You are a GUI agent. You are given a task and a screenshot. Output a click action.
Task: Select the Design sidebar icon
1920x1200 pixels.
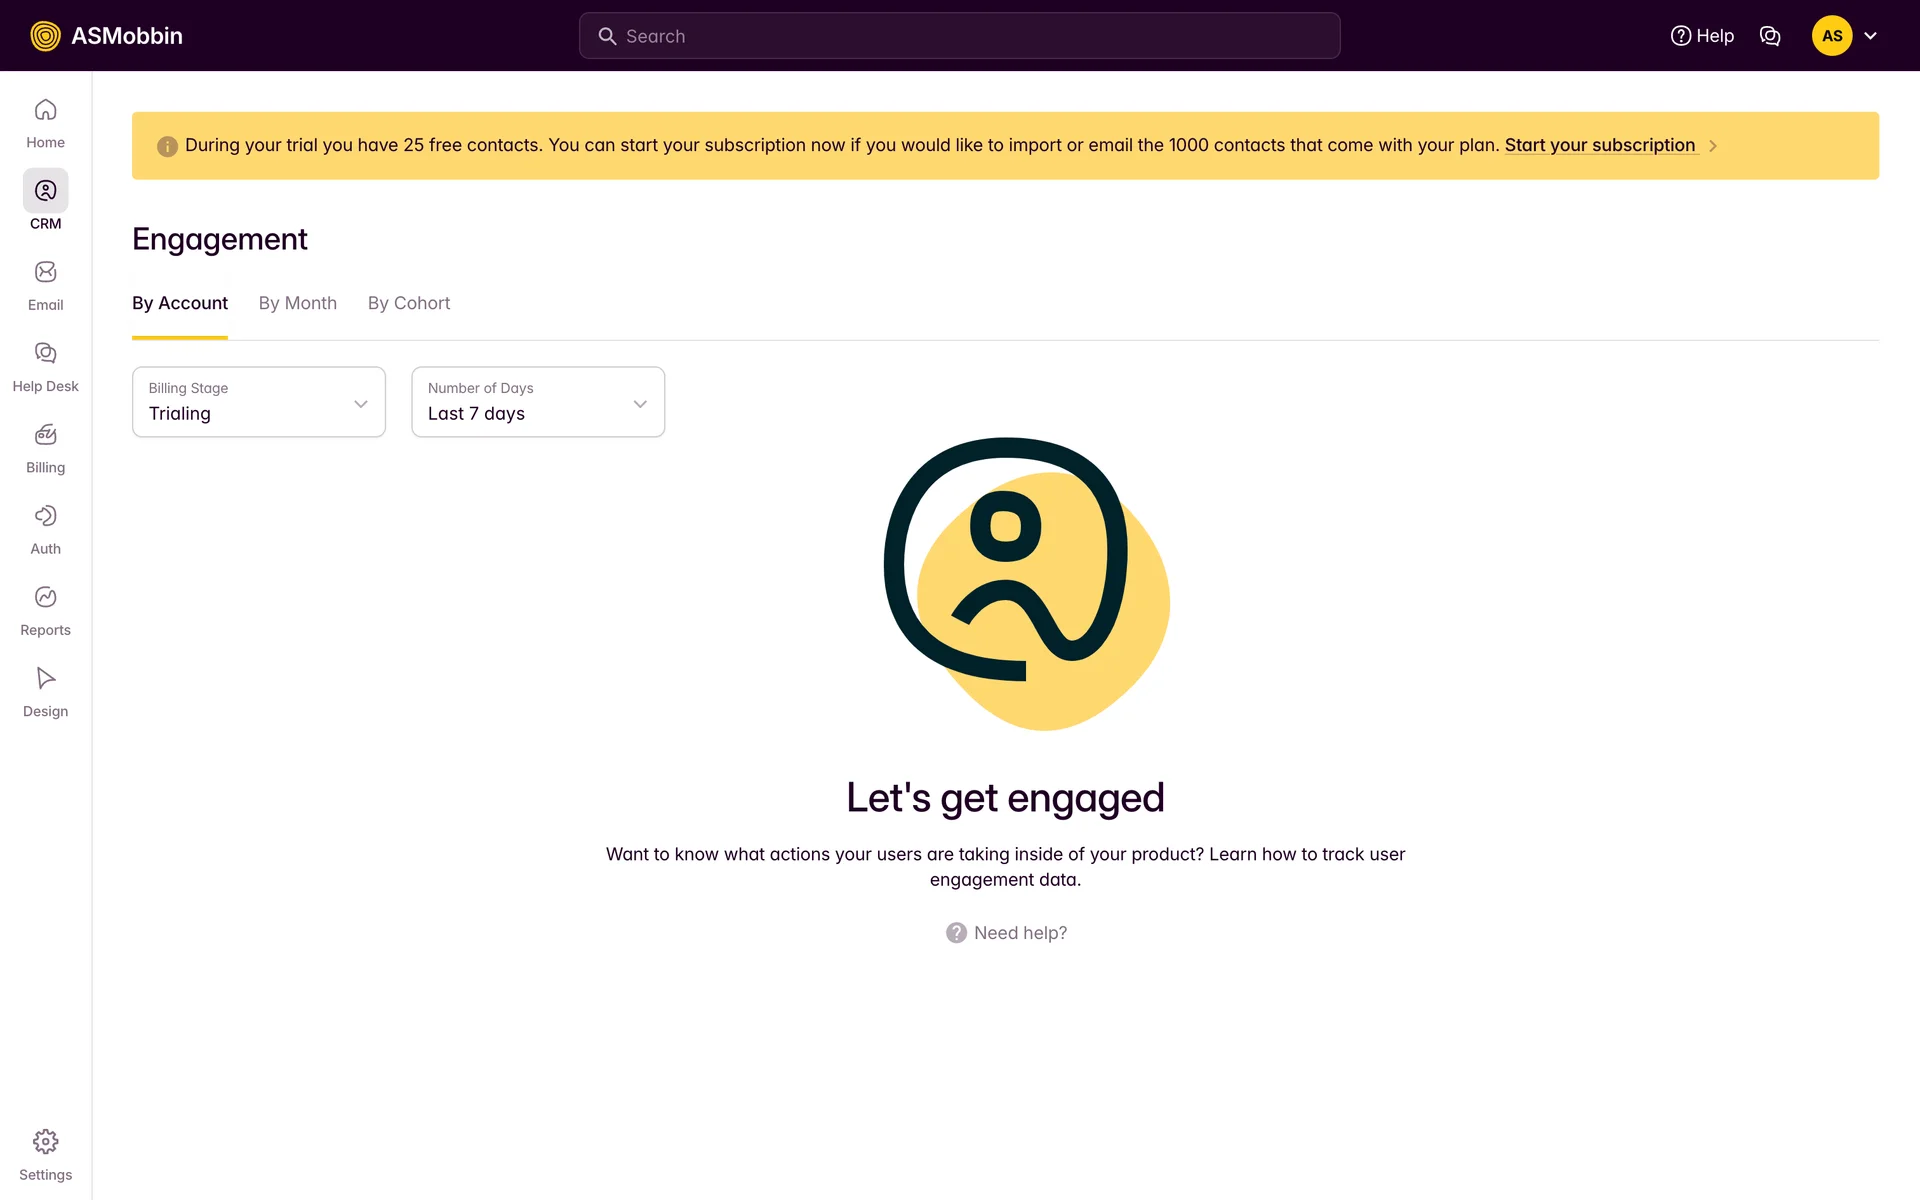pyautogui.click(x=45, y=679)
